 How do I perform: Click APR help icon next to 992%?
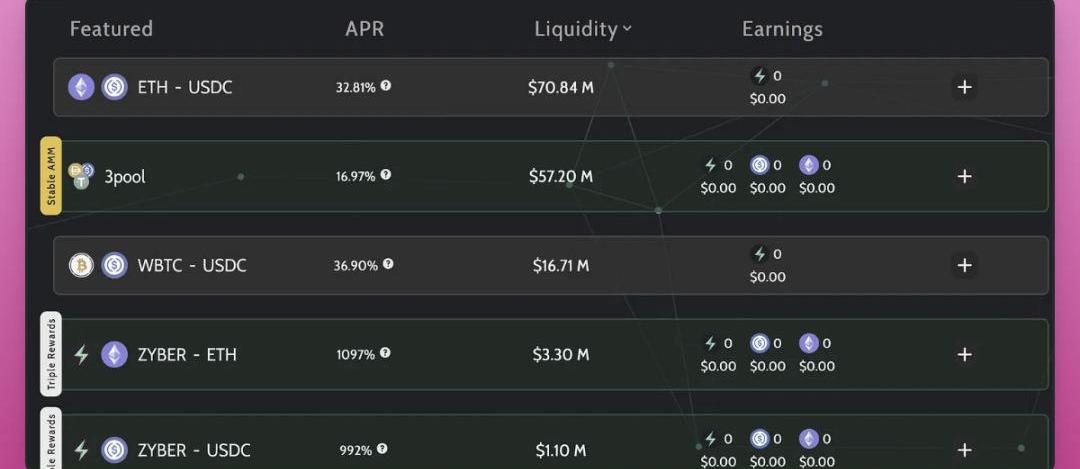383,449
